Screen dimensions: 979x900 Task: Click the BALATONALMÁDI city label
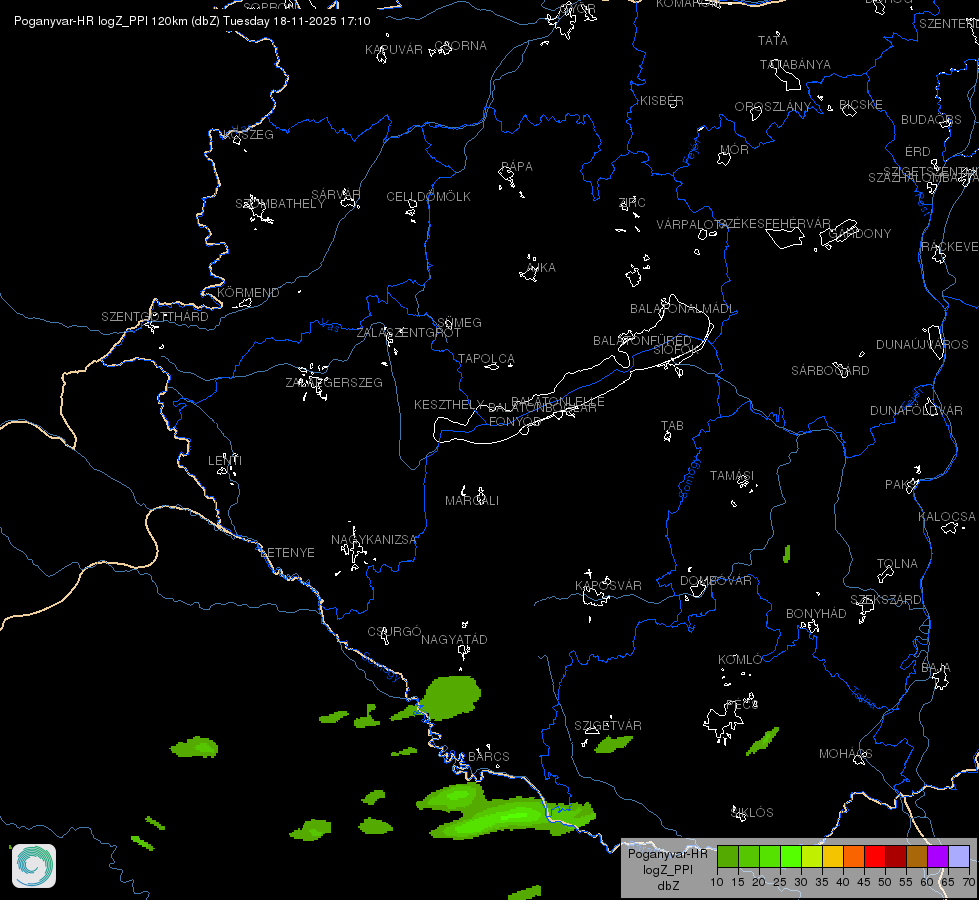(x=682, y=309)
